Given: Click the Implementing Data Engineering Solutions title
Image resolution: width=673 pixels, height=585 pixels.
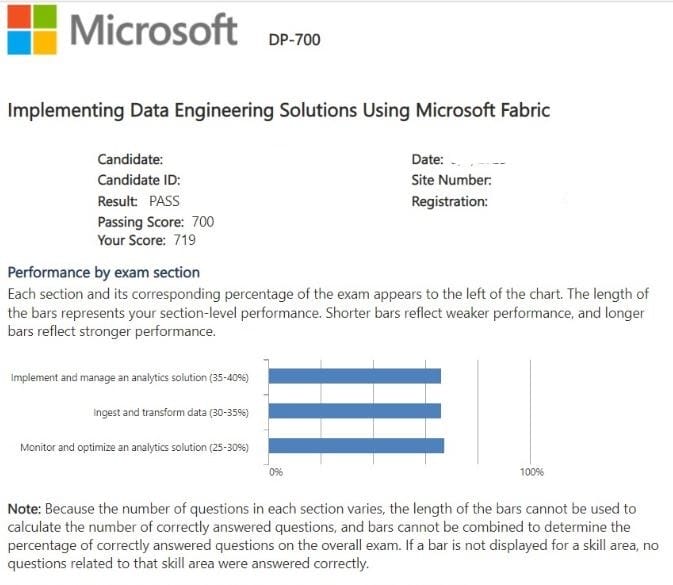Looking at the screenshot, I should pyautogui.click(x=279, y=110).
